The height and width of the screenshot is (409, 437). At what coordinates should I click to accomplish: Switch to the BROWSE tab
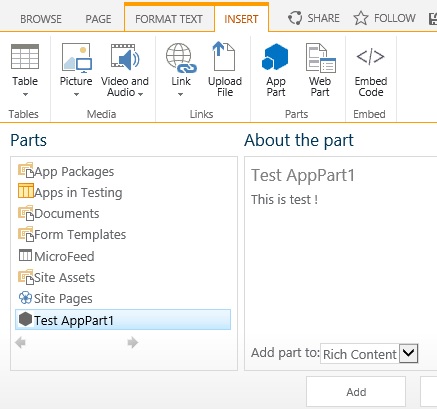pyautogui.click(x=41, y=19)
